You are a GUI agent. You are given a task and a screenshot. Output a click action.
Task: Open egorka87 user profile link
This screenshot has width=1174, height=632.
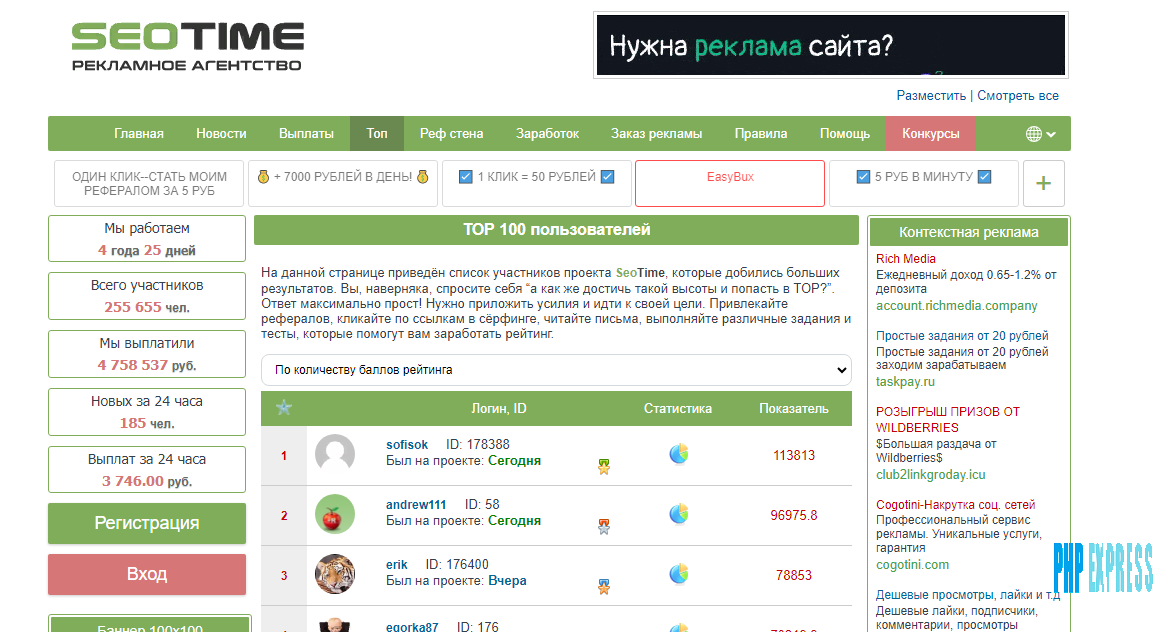pyautogui.click(x=412, y=627)
